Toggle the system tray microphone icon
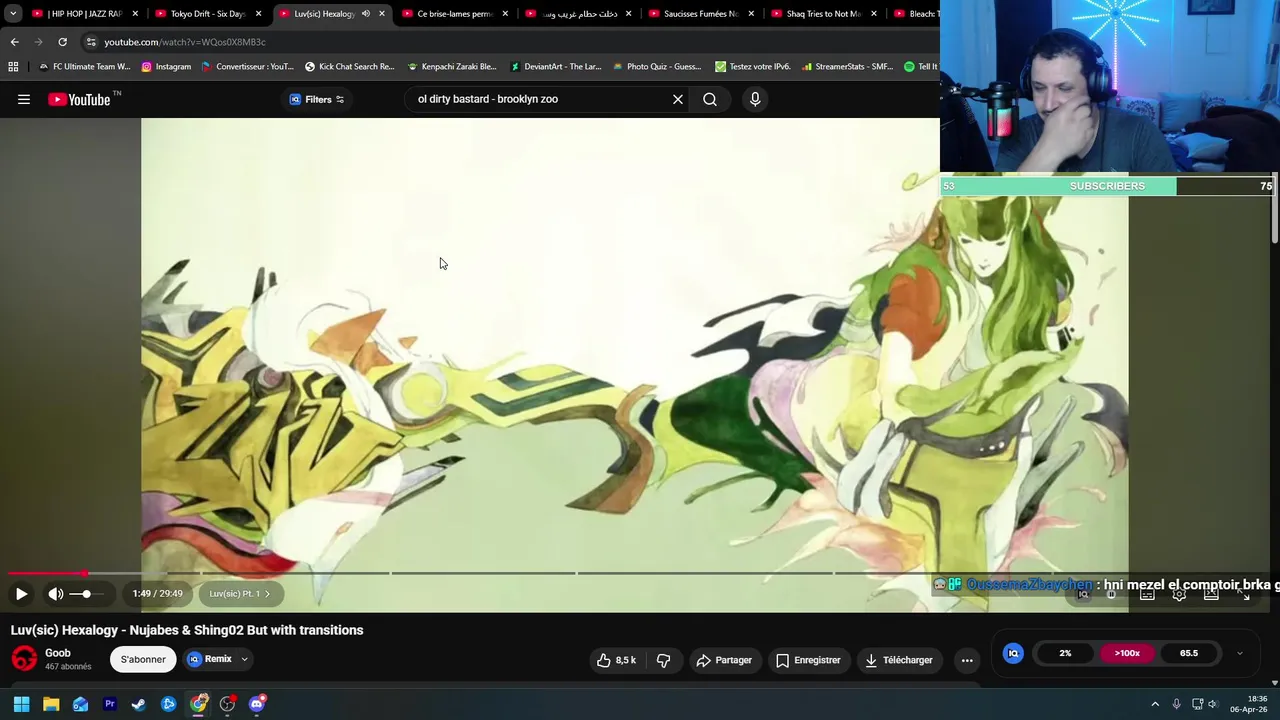The image size is (1280, 720). pyautogui.click(x=1176, y=704)
